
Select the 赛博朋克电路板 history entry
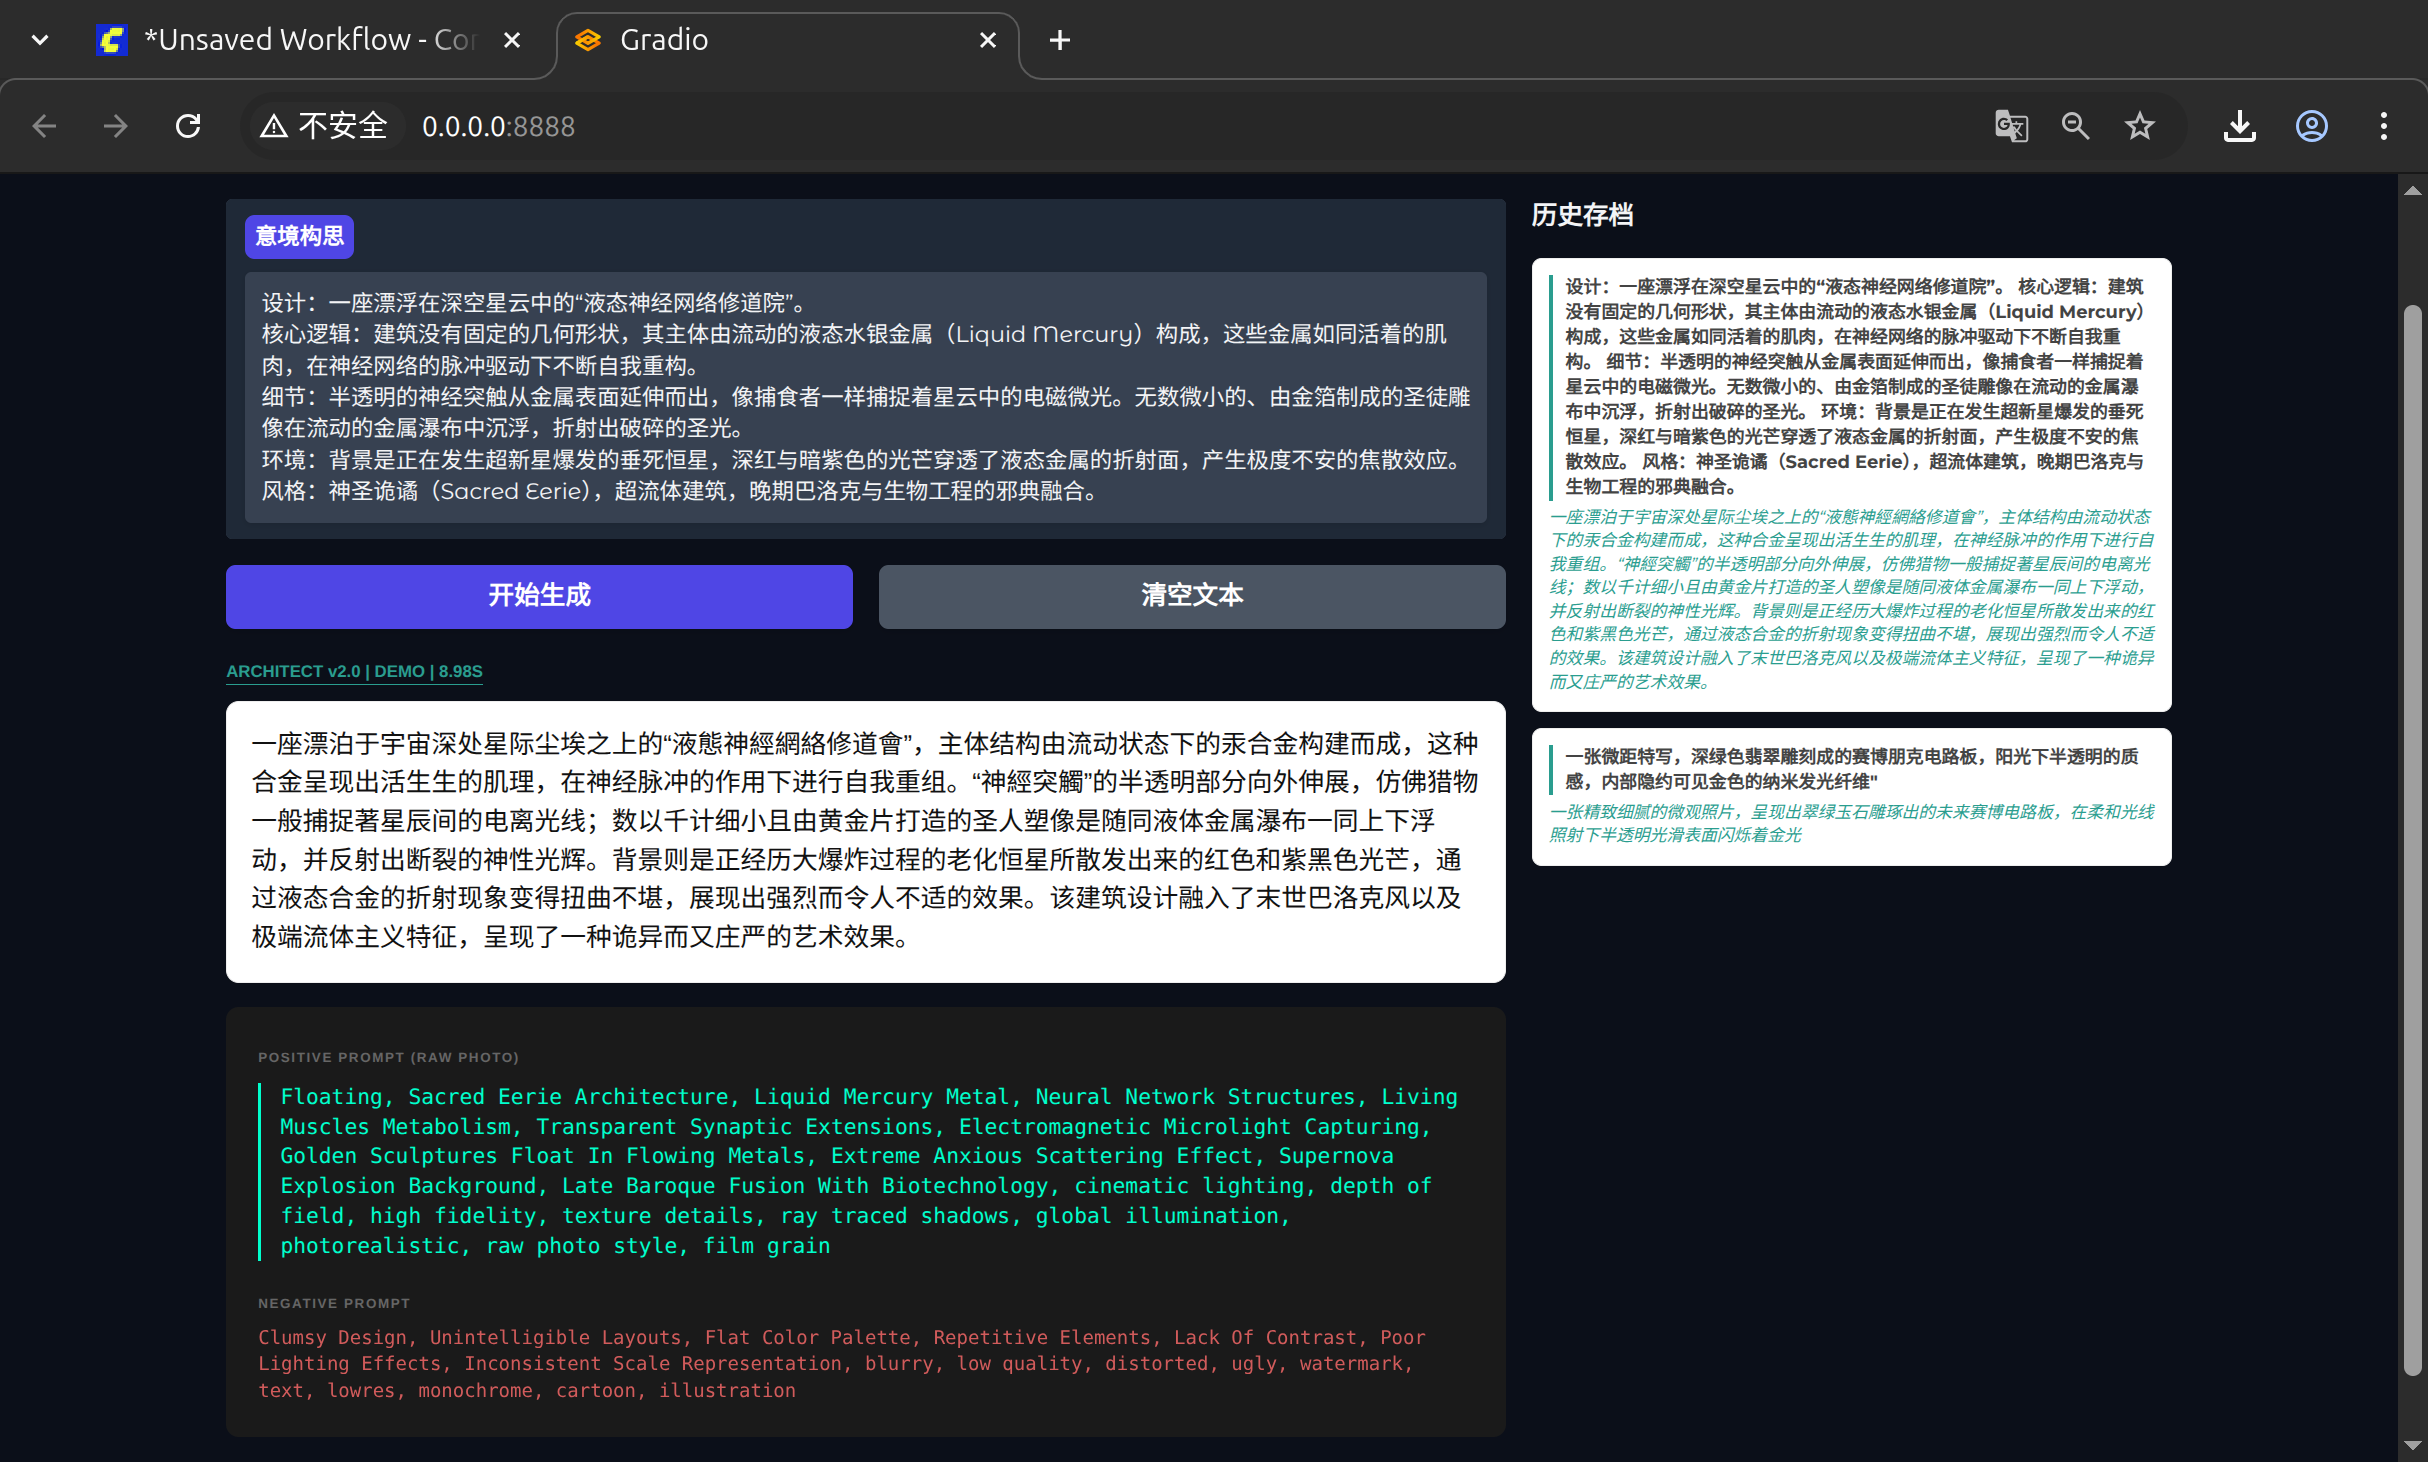coord(1850,796)
